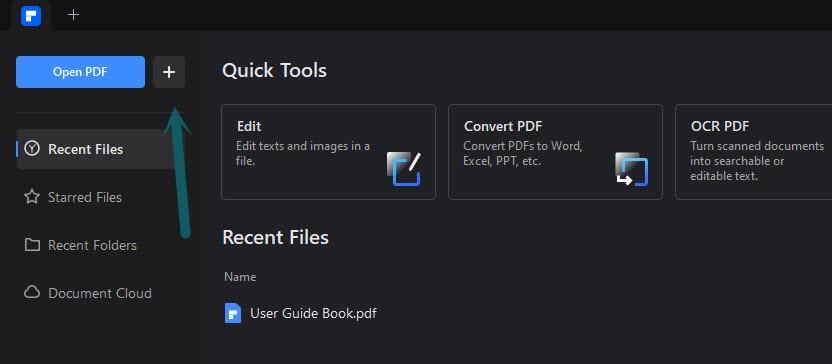Viewport: 832px width, 364px height.
Task: Click the Name column header
Action: [x=240, y=277]
